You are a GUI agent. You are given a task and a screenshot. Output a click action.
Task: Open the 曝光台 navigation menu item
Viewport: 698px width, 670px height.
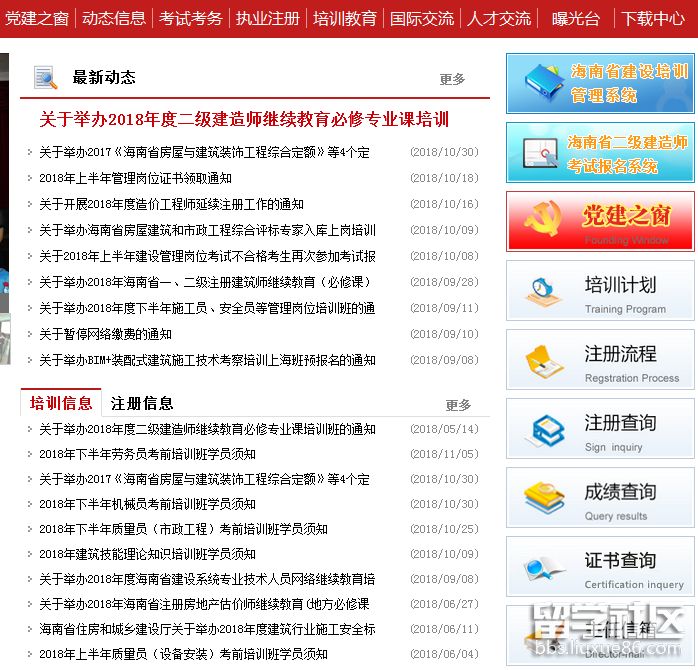coord(576,19)
